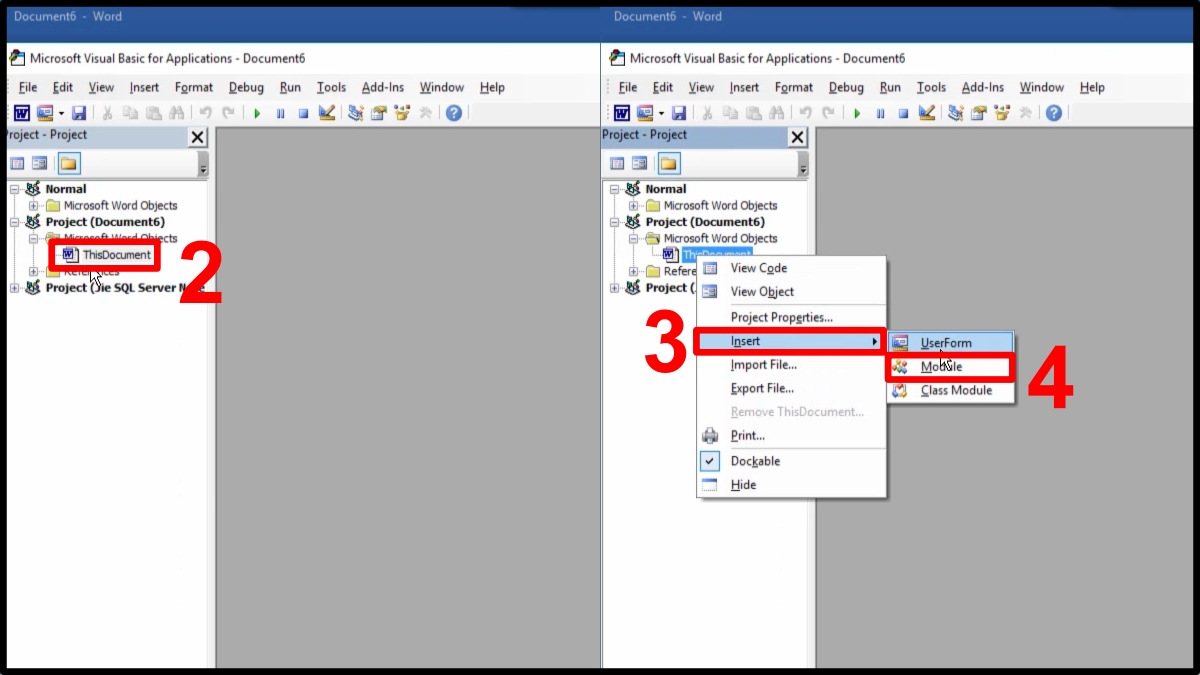This screenshot has height=675, width=1200.
Task: Collapse Normal project node in right window
Action: (615, 189)
